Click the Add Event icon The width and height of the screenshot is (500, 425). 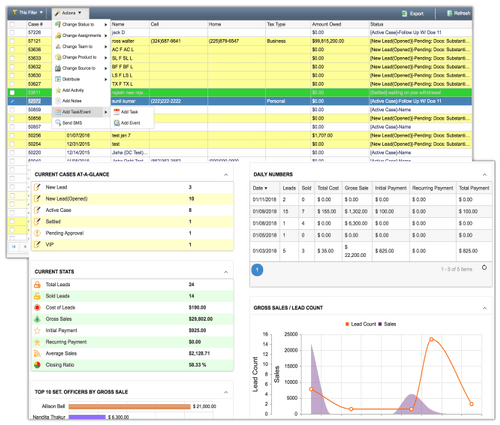point(117,123)
